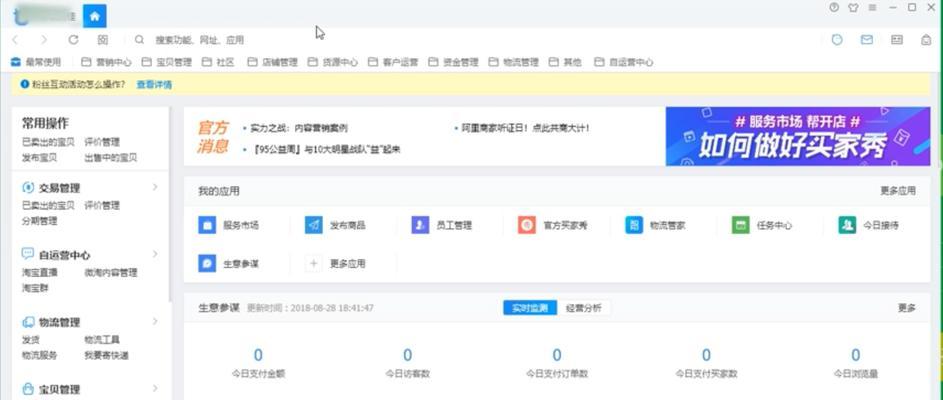This screenshot has width=943, height=400.
Task: Open the mail envelope icon
Action: [867, 40]
